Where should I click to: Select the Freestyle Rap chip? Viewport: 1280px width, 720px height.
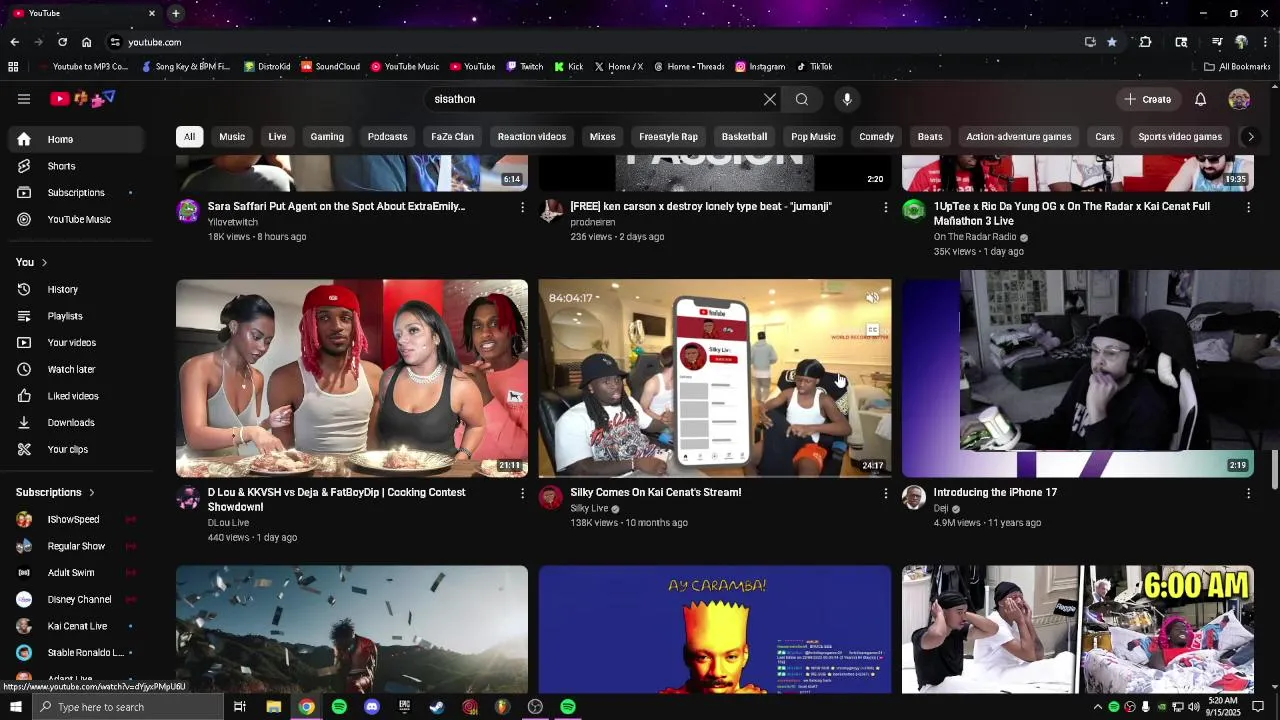point(669,136)
